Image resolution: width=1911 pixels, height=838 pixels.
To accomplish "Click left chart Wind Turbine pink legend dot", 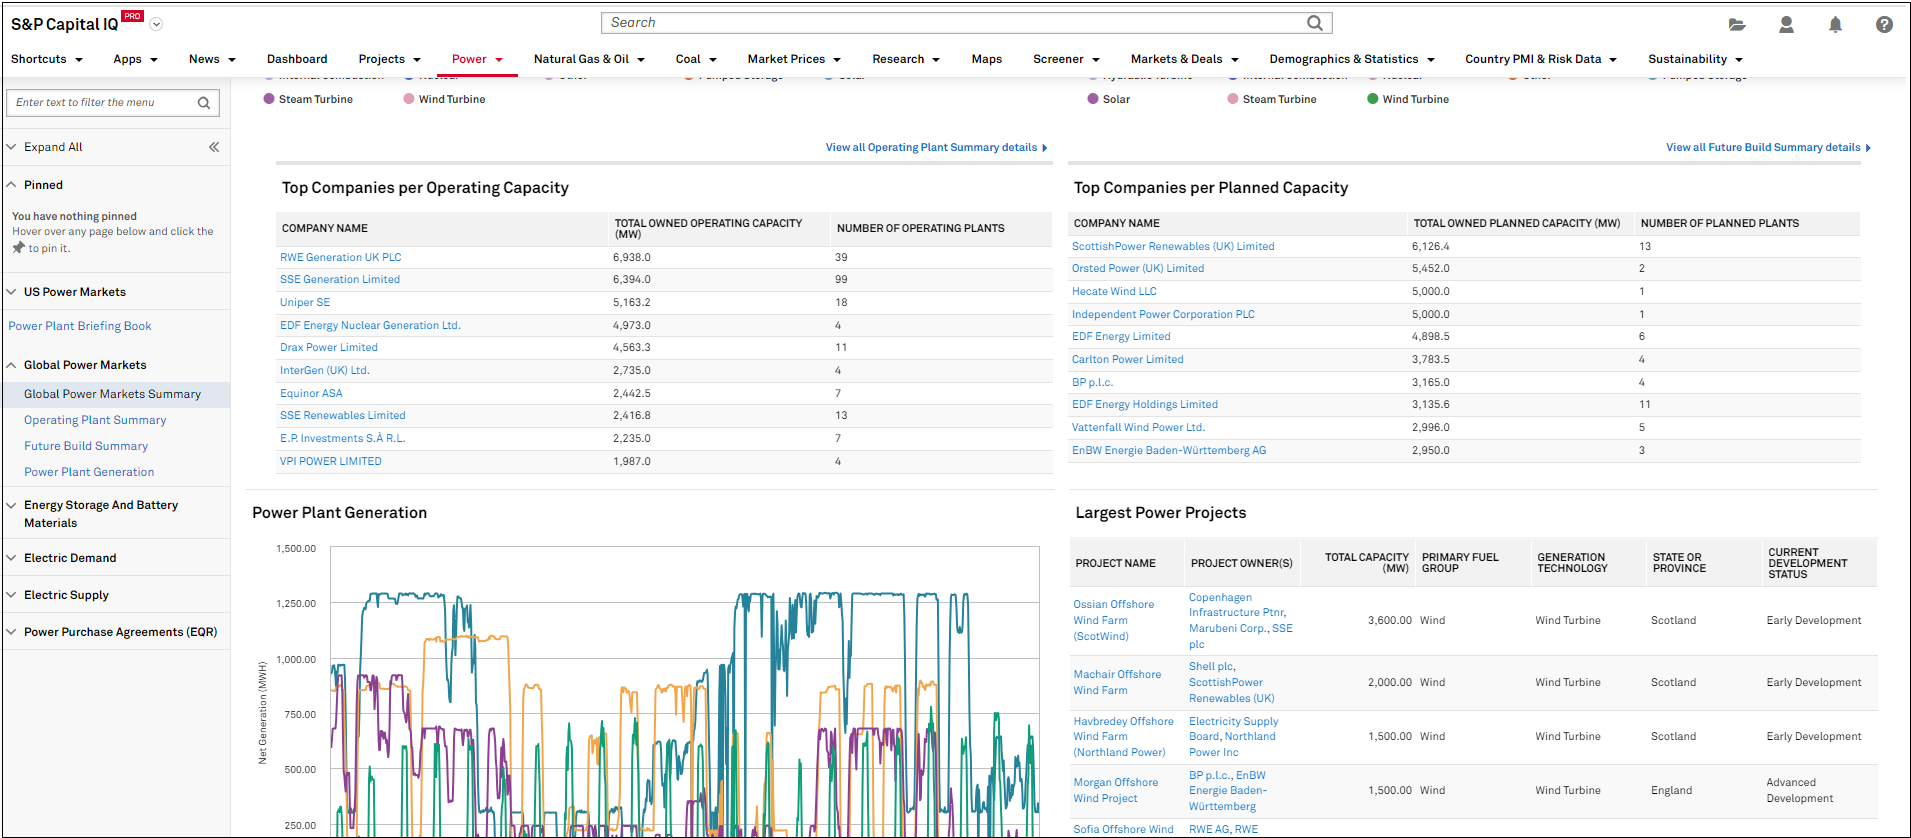I will 409,99.
